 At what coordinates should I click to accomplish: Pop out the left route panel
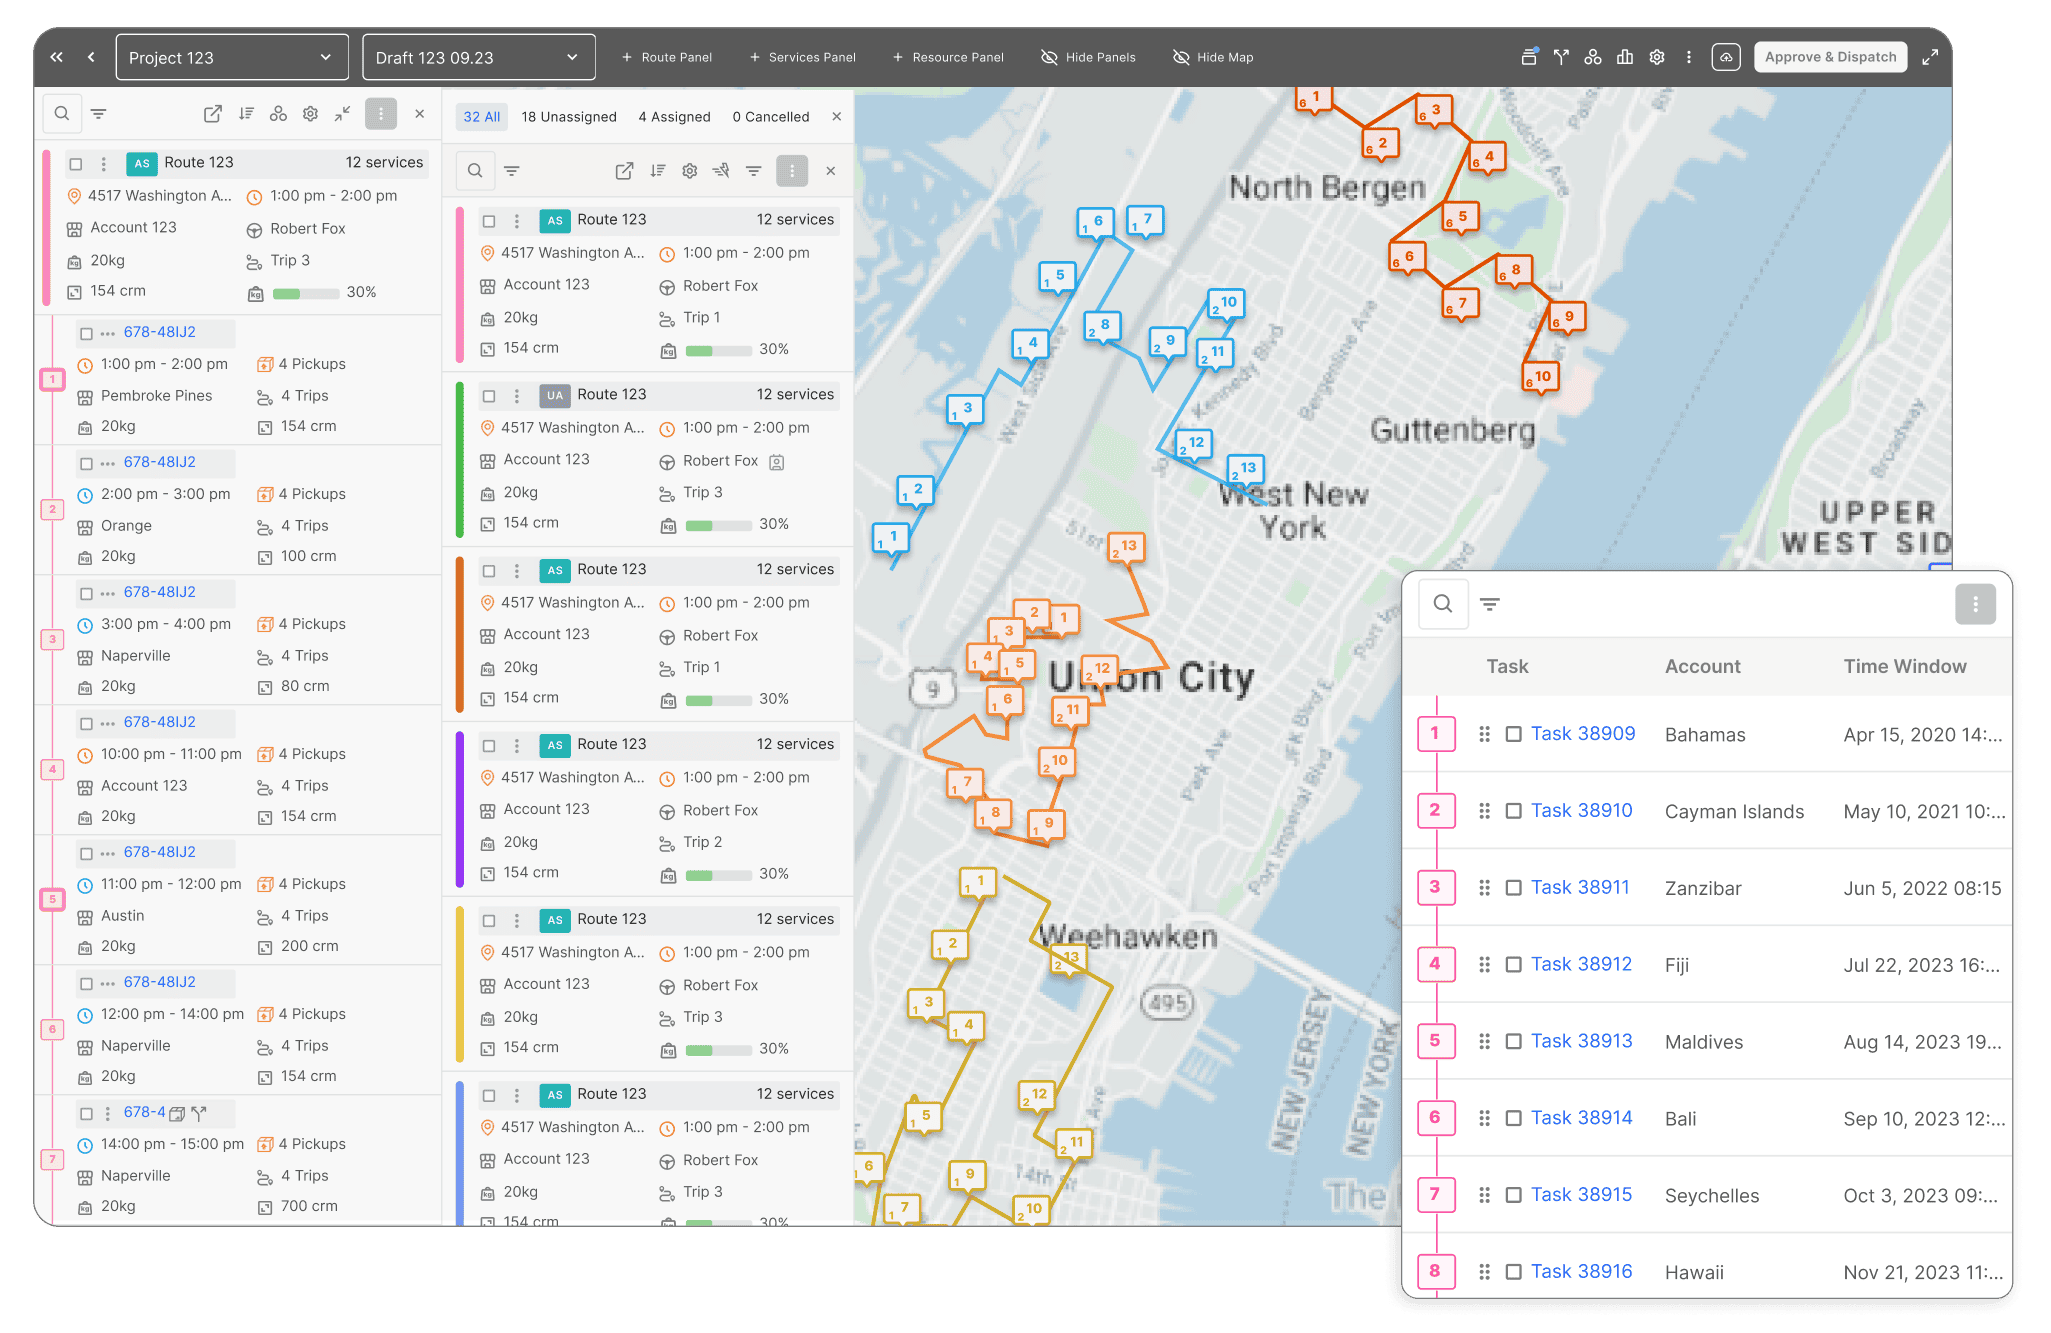(x=213, y=114)
